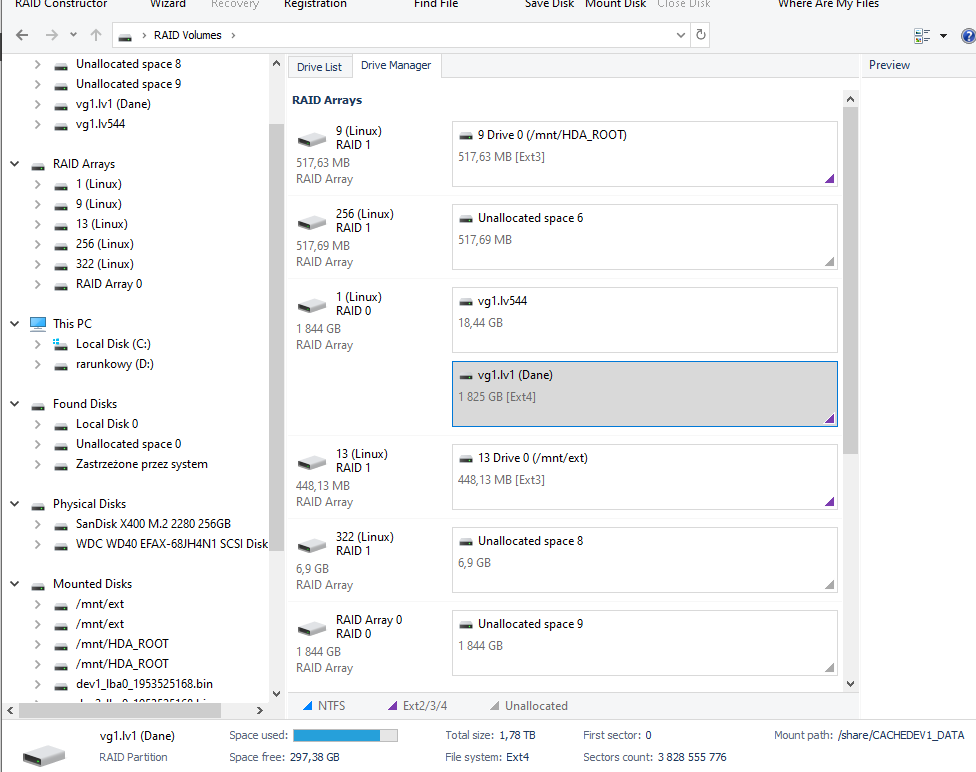The height and width of the screenshot is (772, 976).
Task: Collapse the Physical Disks tree node
Action: click(14, 504)
